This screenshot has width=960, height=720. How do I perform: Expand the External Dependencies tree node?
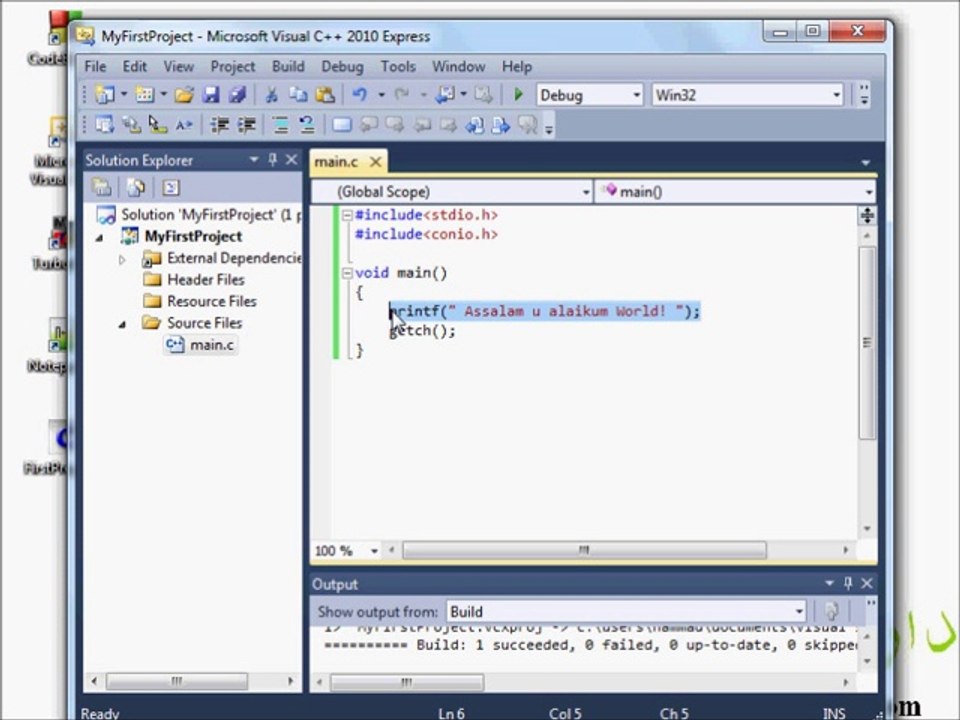pos(122,260)
